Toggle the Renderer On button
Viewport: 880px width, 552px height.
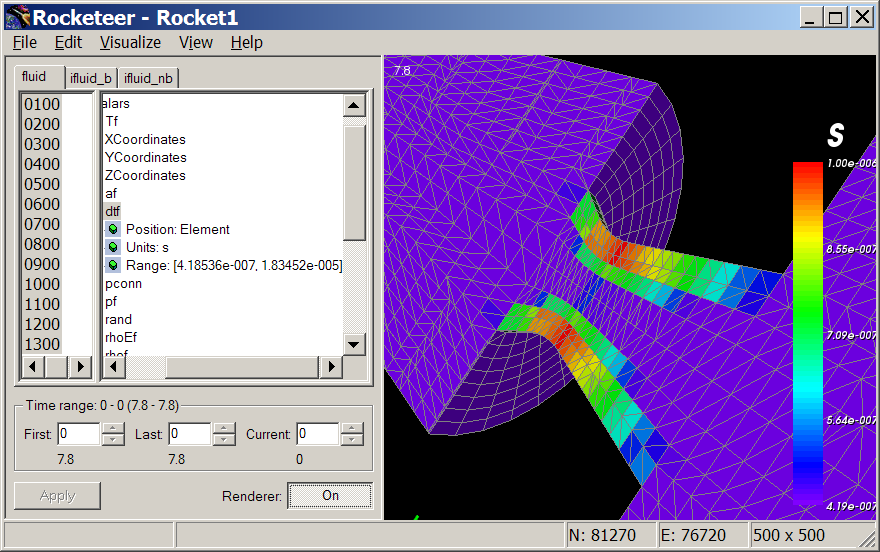coord(330,496)
